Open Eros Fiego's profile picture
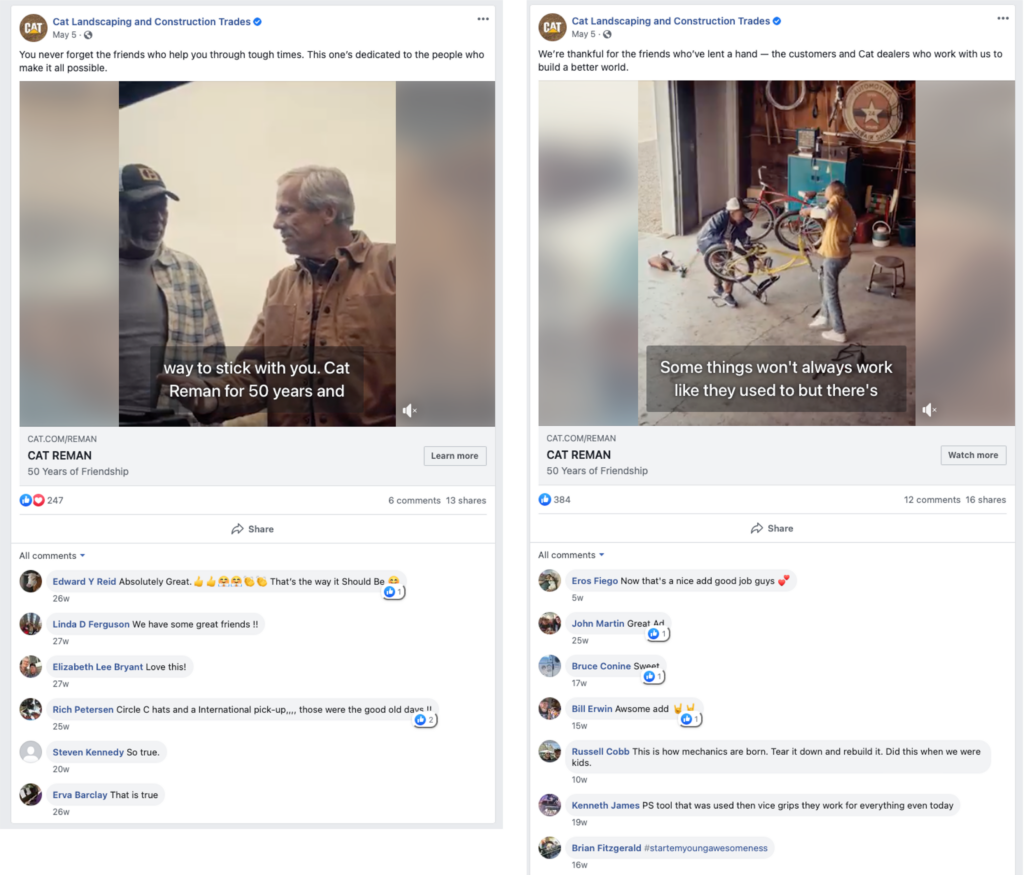The image size is (1024, 875). (550, 581)
